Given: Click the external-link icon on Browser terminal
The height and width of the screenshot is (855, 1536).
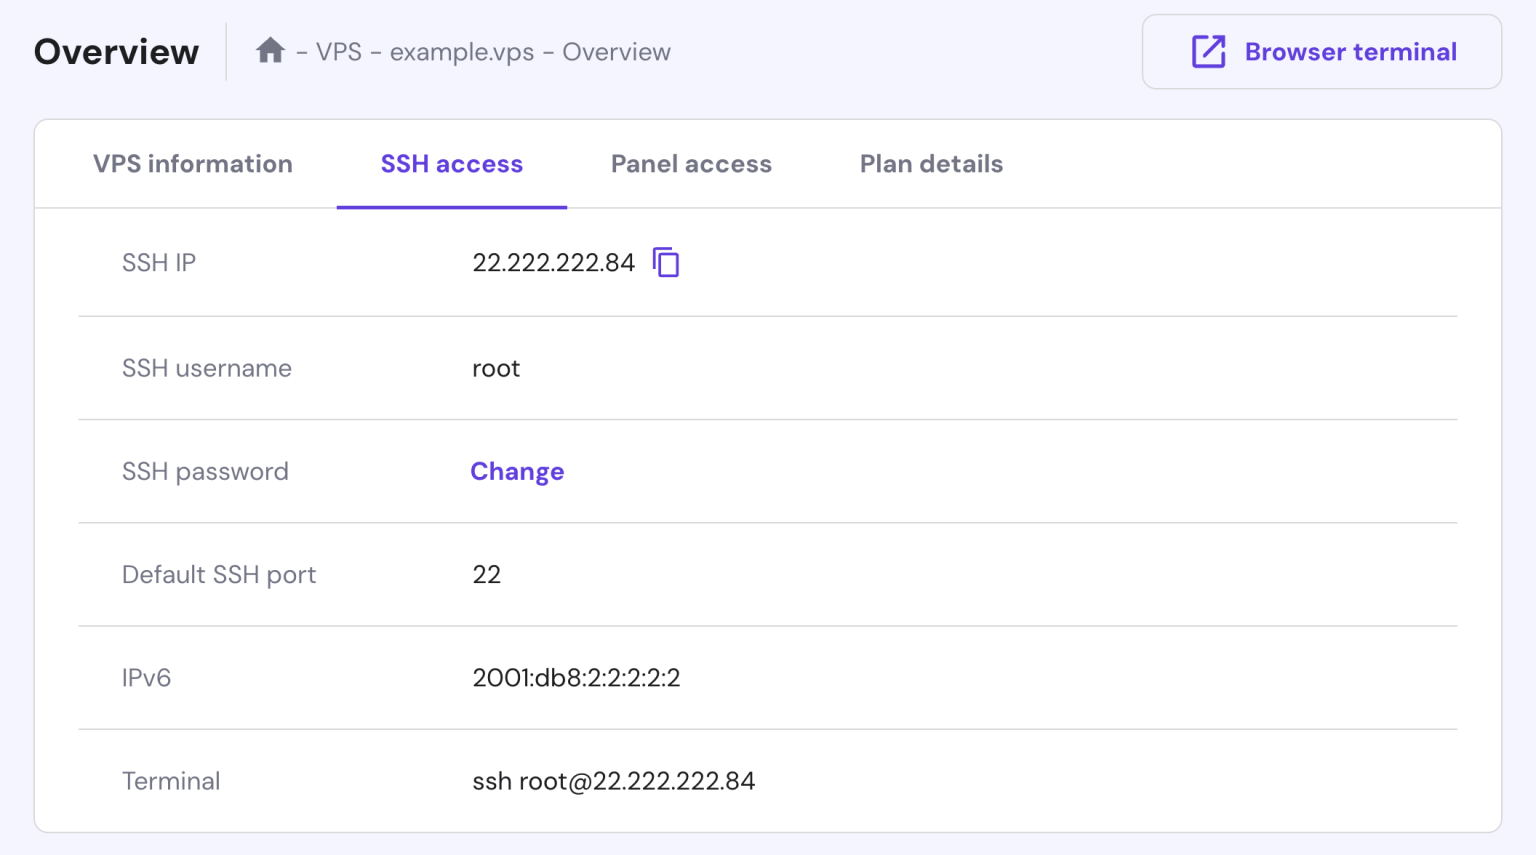Looking at the screenshot, I should click(x=1209, y=51).
